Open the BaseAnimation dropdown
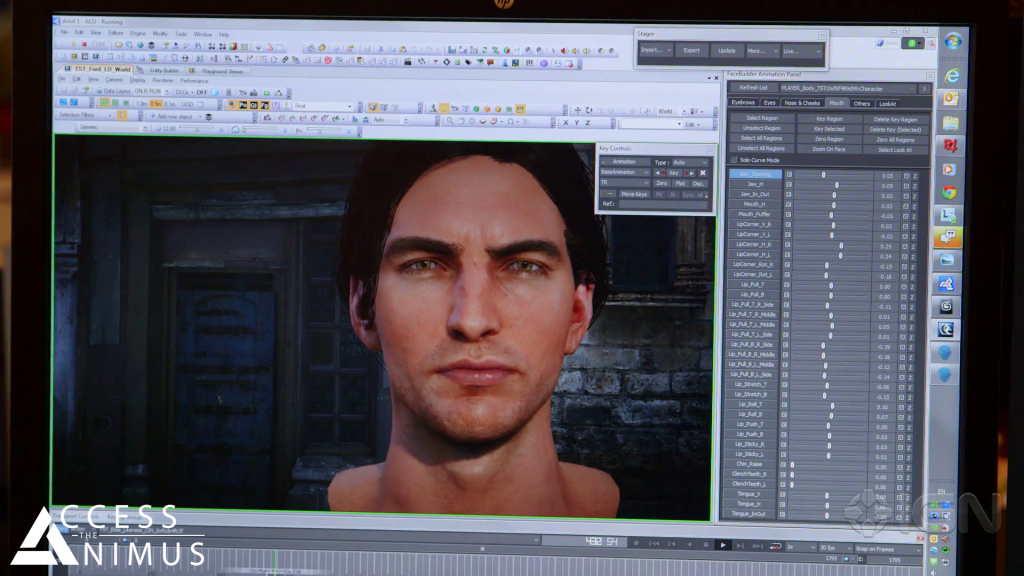Image resolution: width=1024 pixels, height=576 pixels. pyautogui.click(x=624, y=172)
